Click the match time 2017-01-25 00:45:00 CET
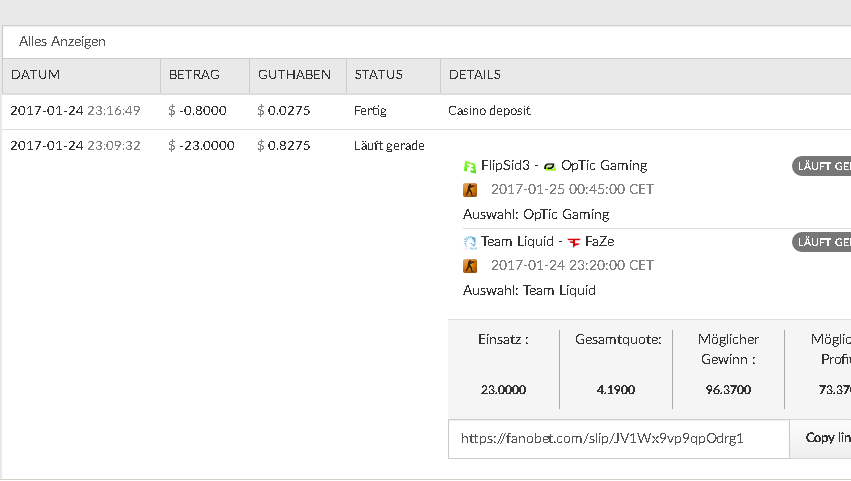The width and height of the screenshot is (851, 481). pyautogui.click(x=573, y=189)
